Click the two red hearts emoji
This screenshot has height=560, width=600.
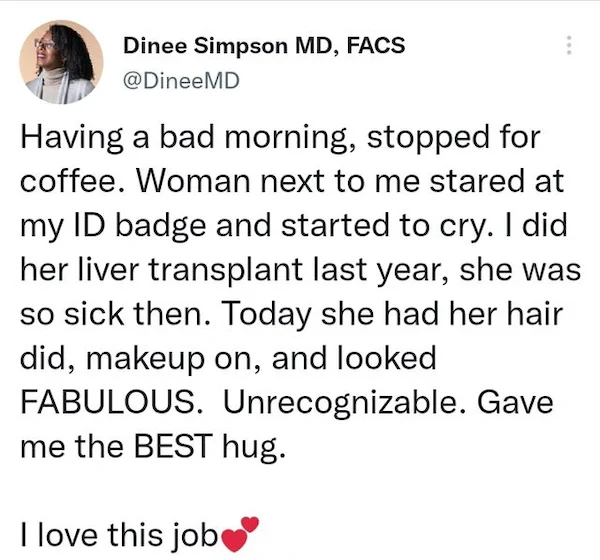pos(241,534)
